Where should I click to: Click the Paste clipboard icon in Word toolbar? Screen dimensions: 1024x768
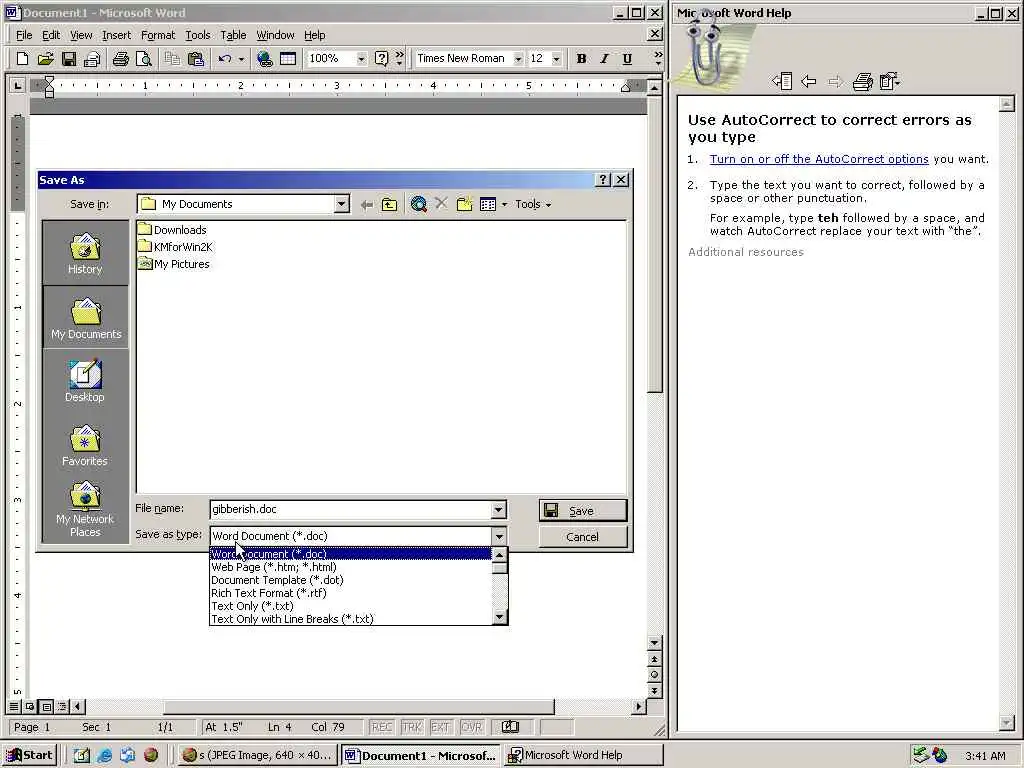click(196, 59)
